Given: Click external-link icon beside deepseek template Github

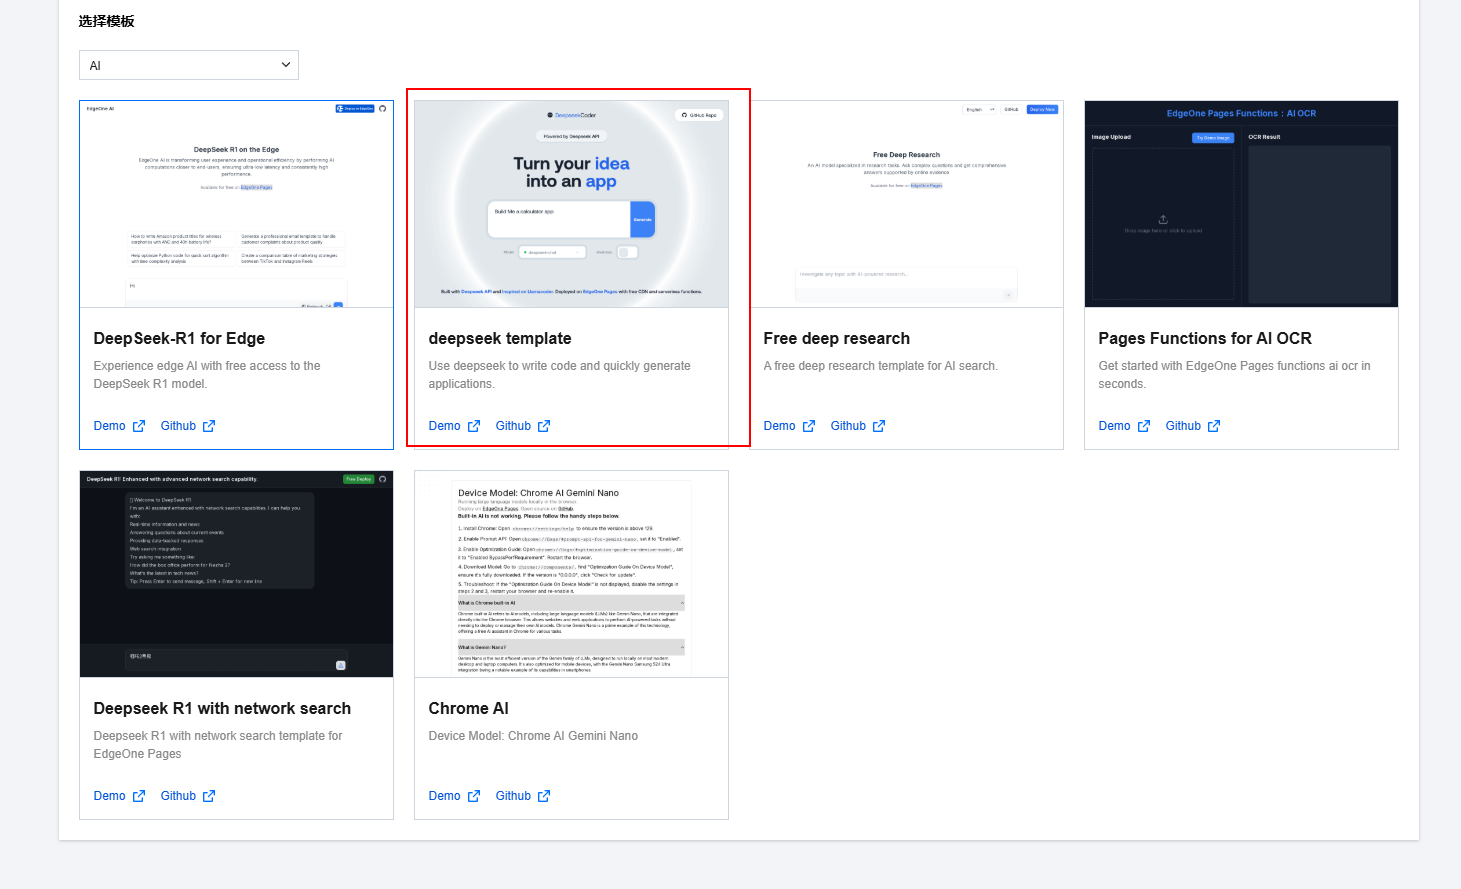Looking at the screenshot, I should coord(544,426).
